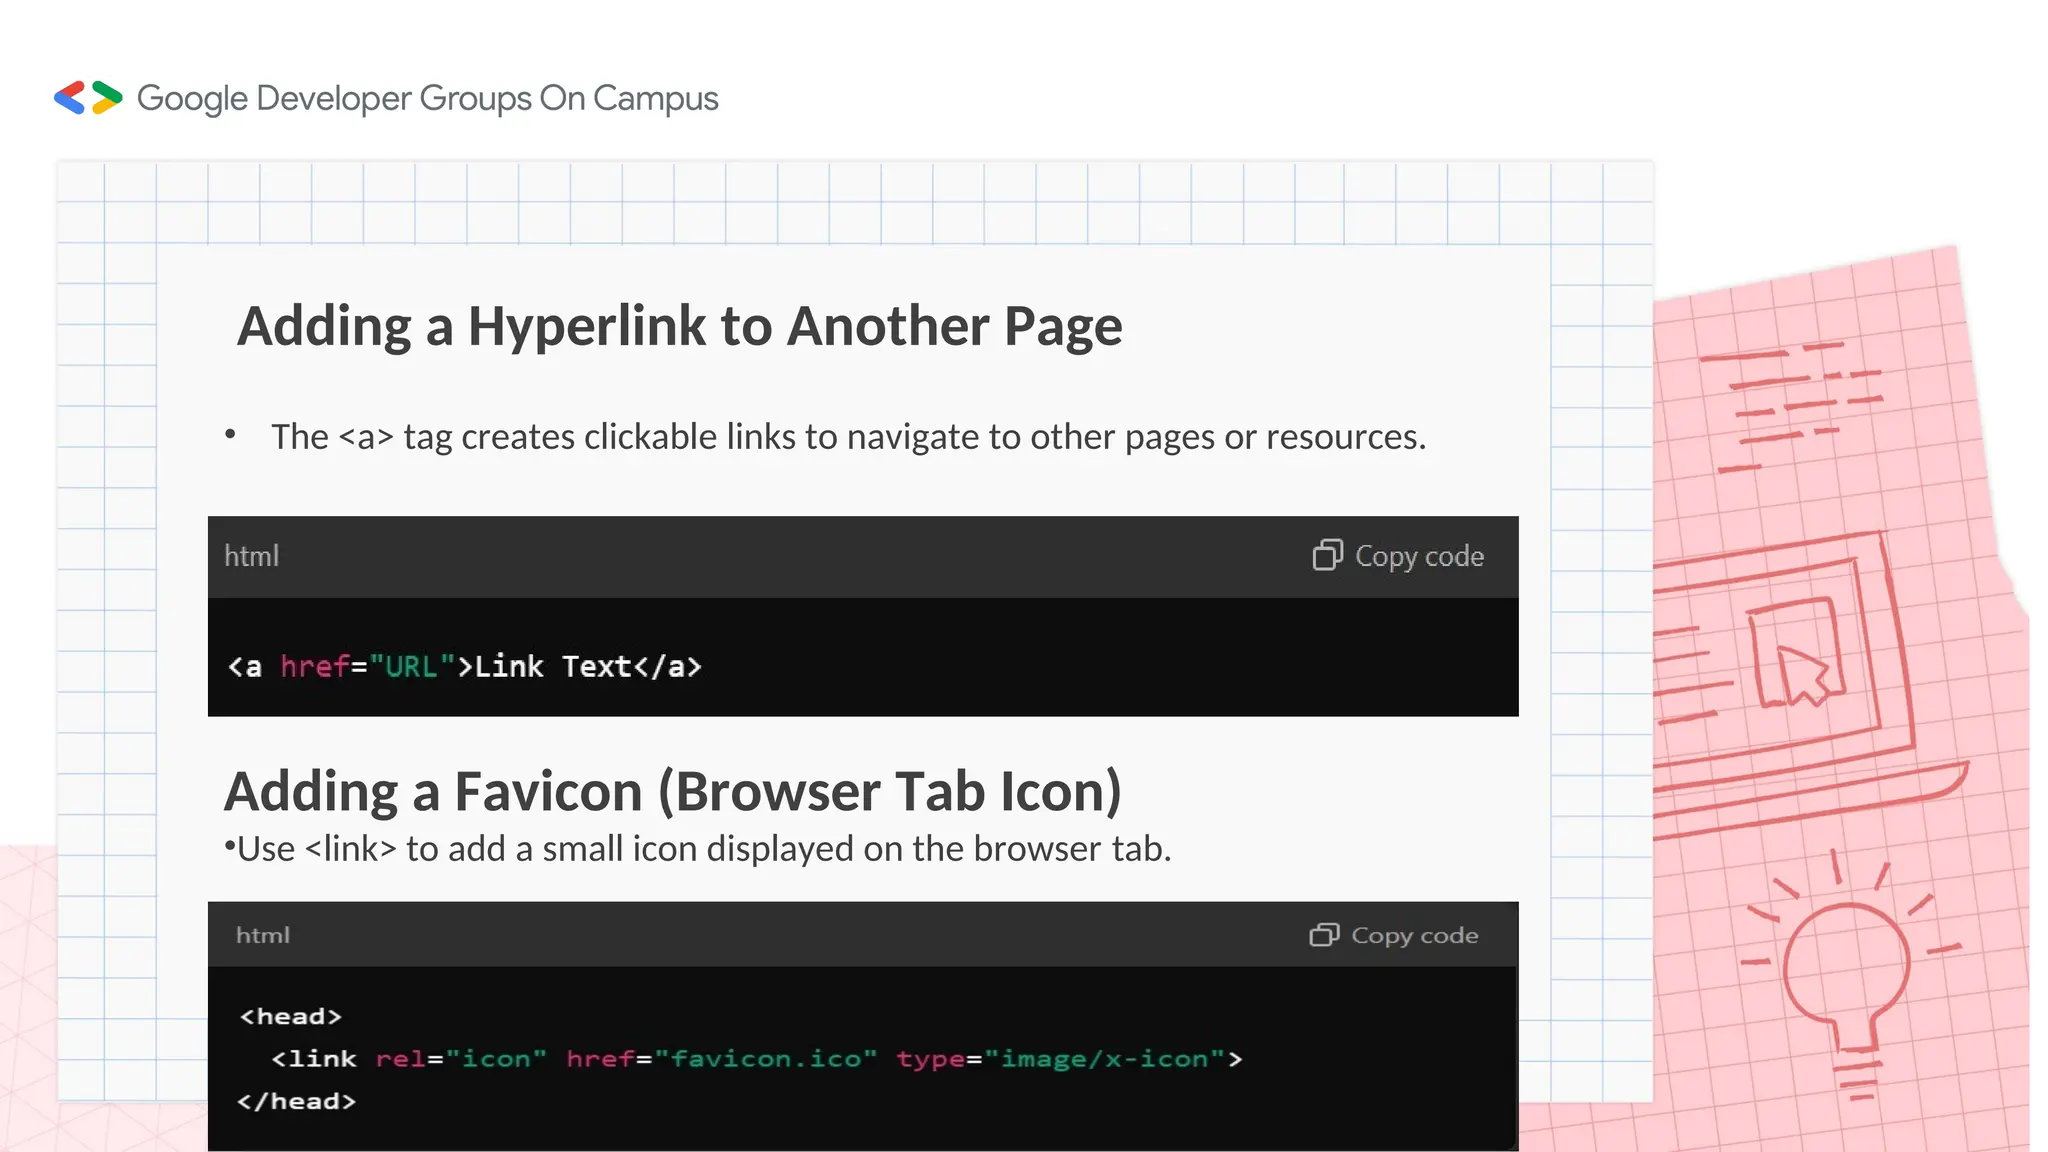Click the bullet about the <a> tag
Viewport: 2048px width, 1152px height.
[x=847, y=437]
